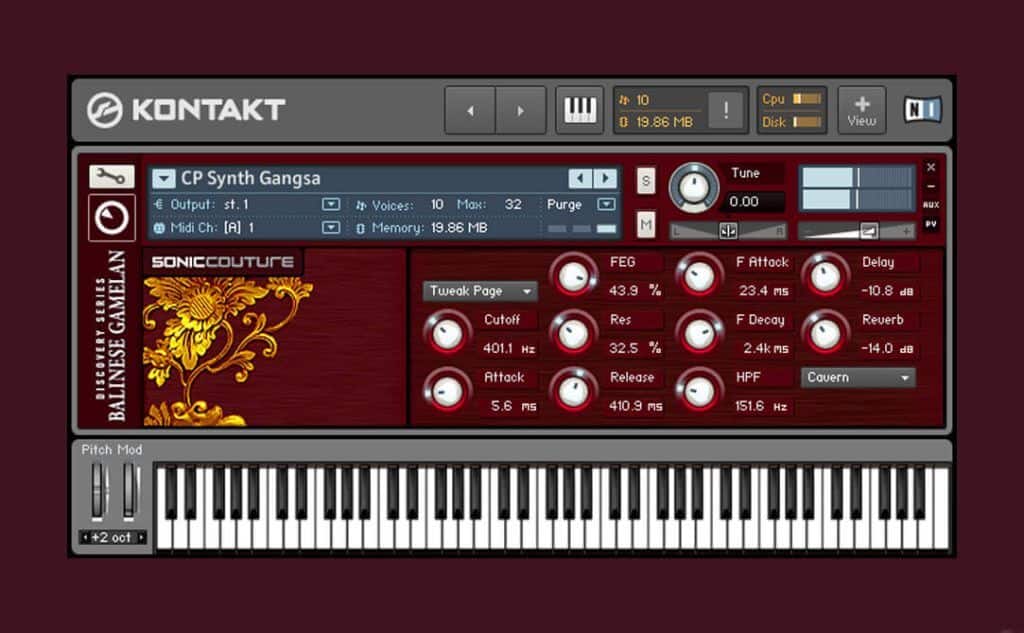
Task: Click the Cutoff knob
Action: (x=447, y=333)
